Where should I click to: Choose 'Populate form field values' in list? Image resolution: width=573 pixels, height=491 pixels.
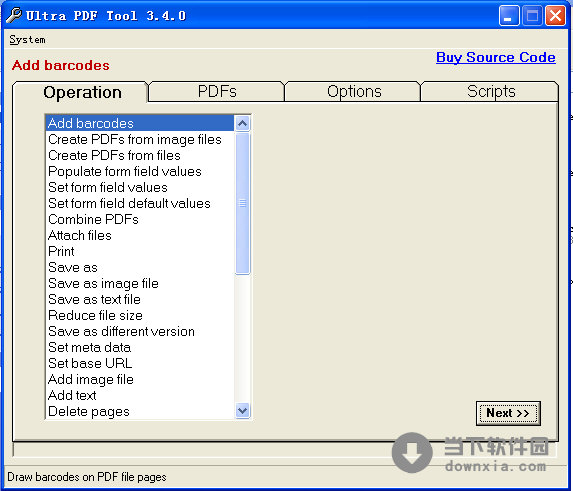[x=140, y=171]
